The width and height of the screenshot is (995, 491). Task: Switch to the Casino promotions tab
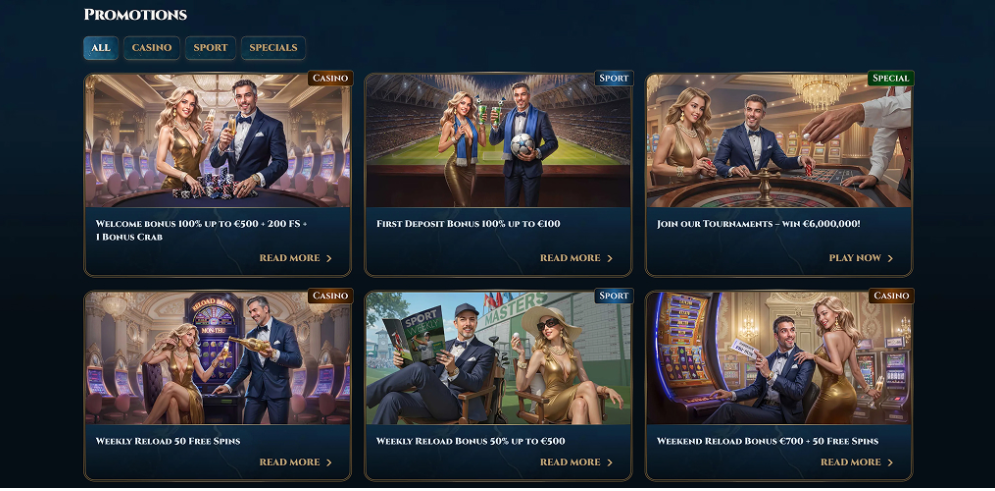[x=152, y=48]
